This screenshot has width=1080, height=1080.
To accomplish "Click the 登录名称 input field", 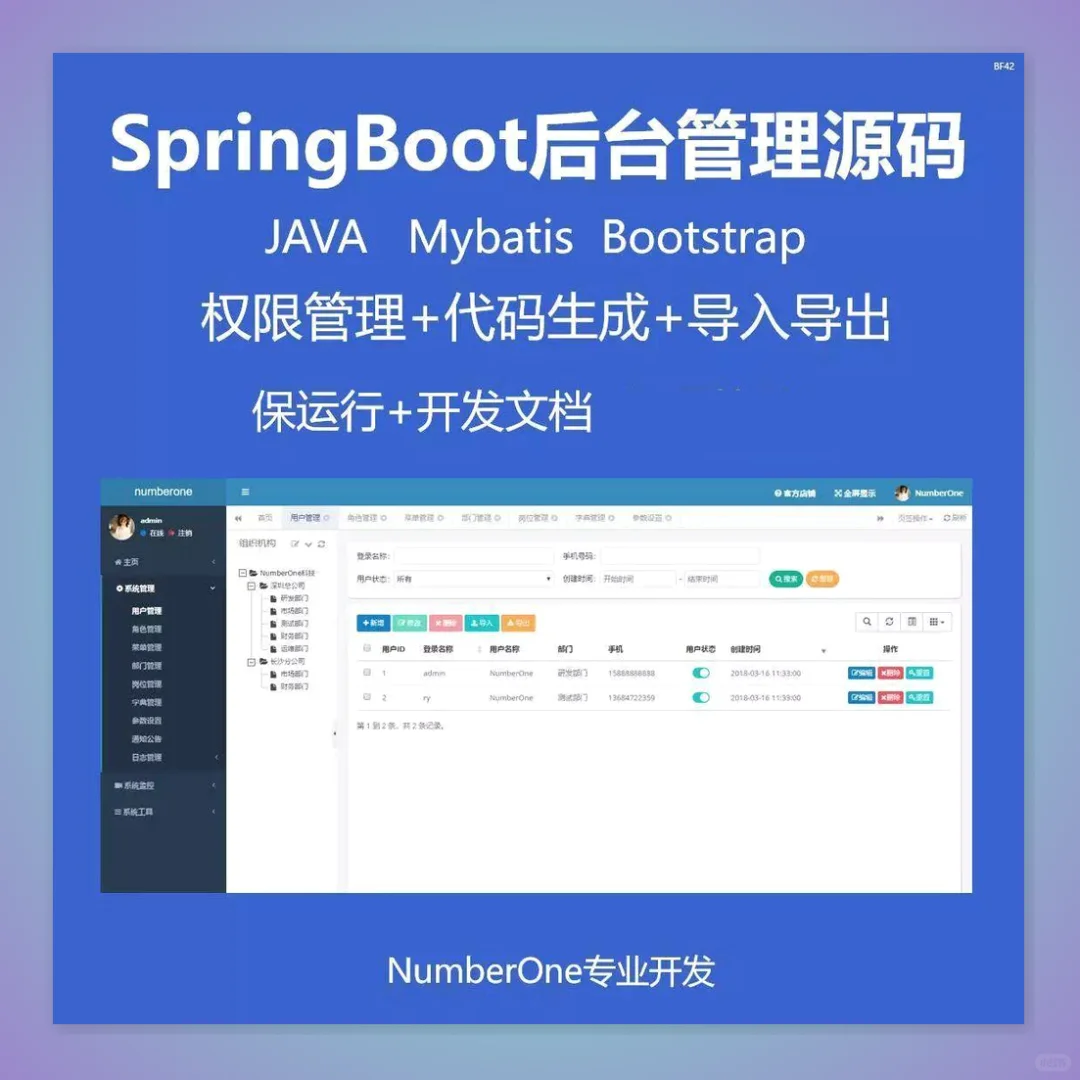I will pyautogui.click(x=475, y=556).
